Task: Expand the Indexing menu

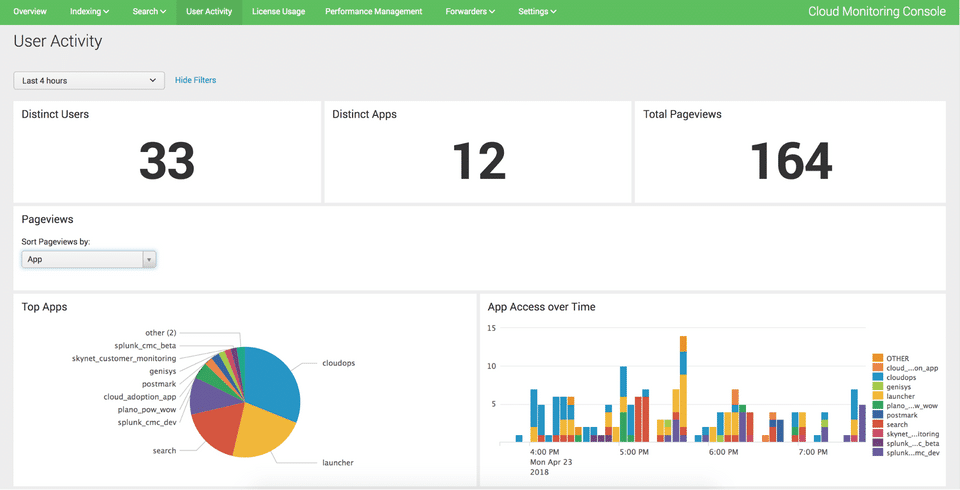Action: pos(90,12)
